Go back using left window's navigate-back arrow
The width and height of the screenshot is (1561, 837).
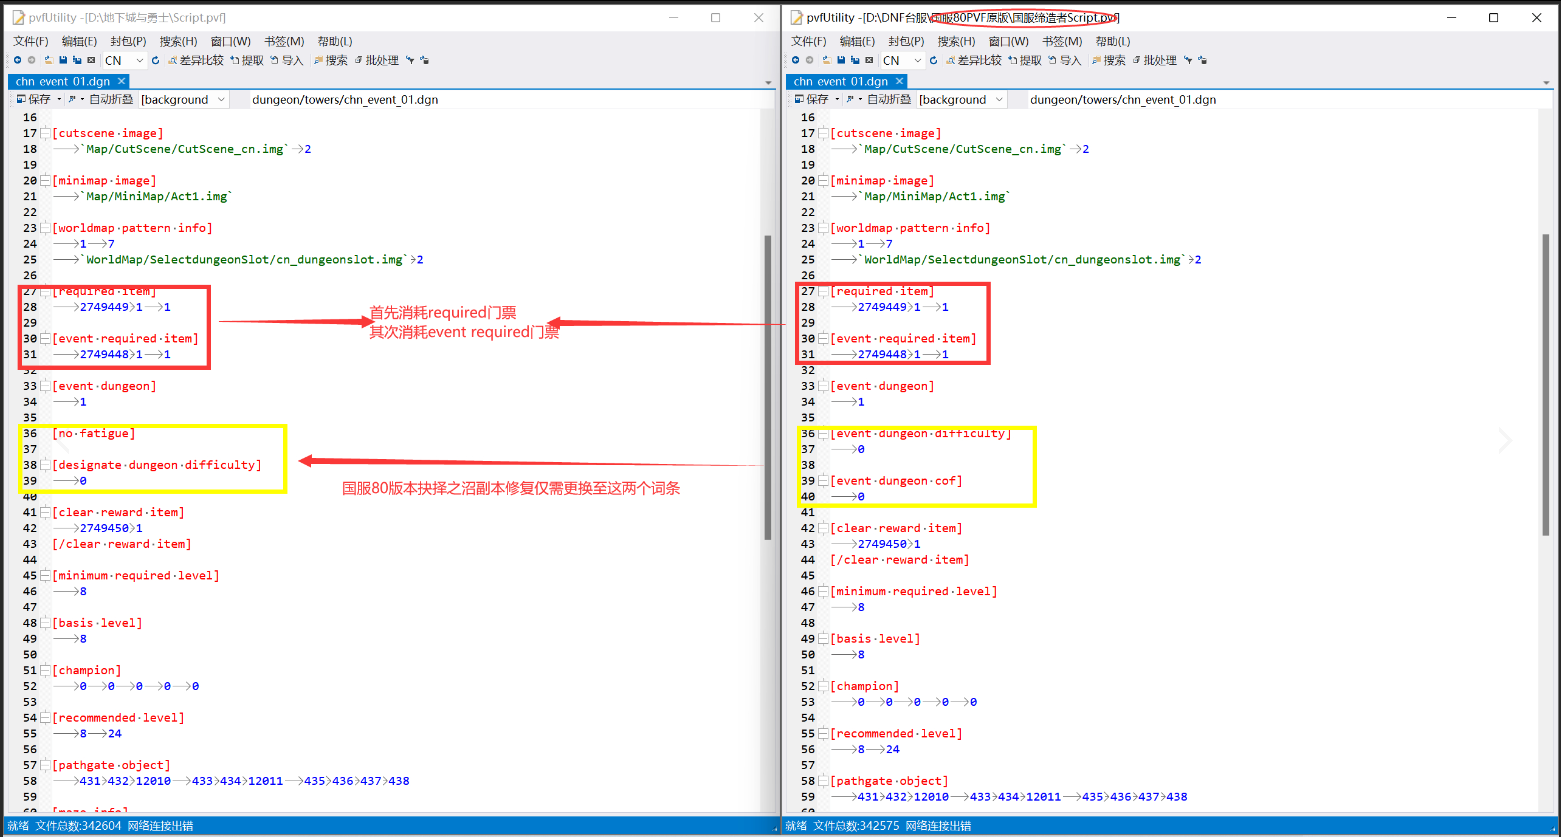[x=17, y=60]
